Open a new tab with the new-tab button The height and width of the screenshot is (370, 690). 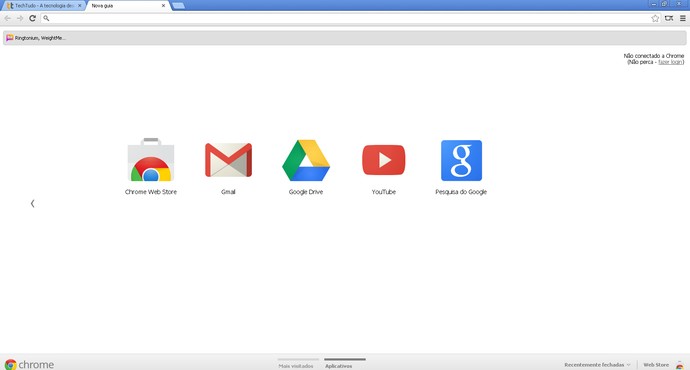point(178,6)
